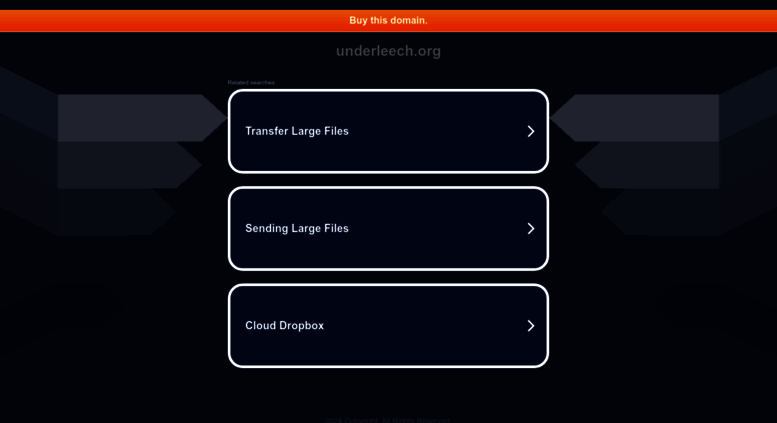Click the gray arrow graphic left of cards
The width and height of the screenshot is (777, 423).
coord(139,118)
